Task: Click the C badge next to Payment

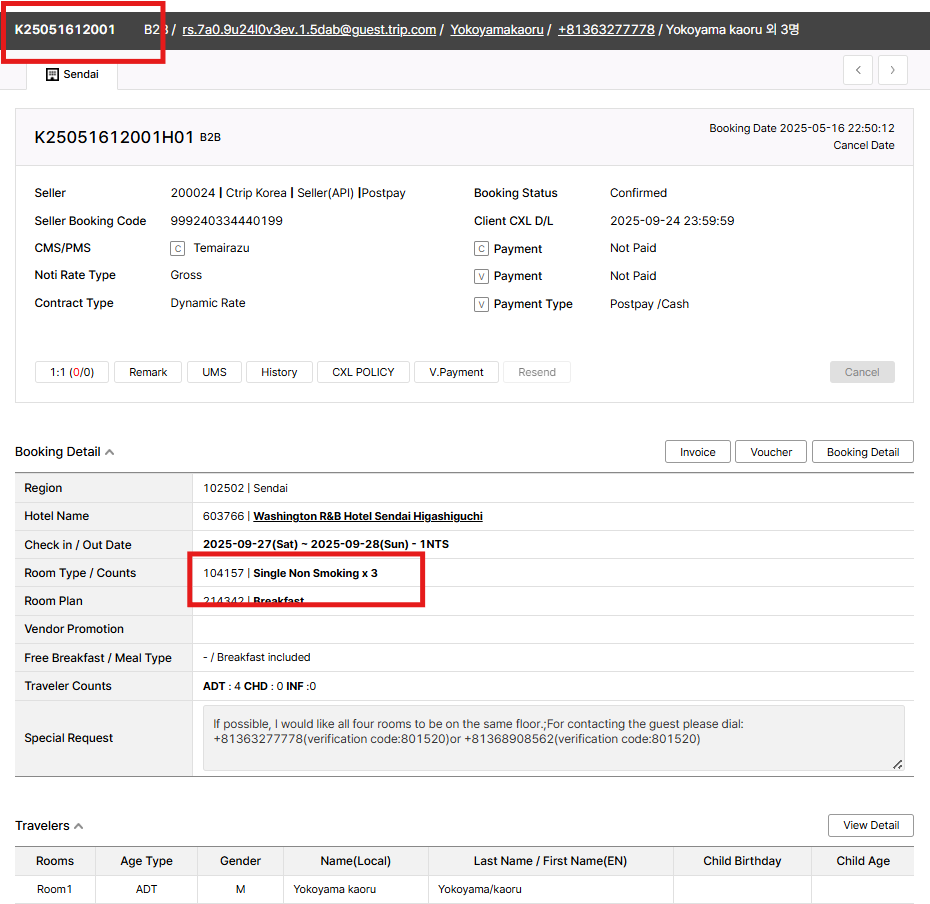Action: [481, 249]
